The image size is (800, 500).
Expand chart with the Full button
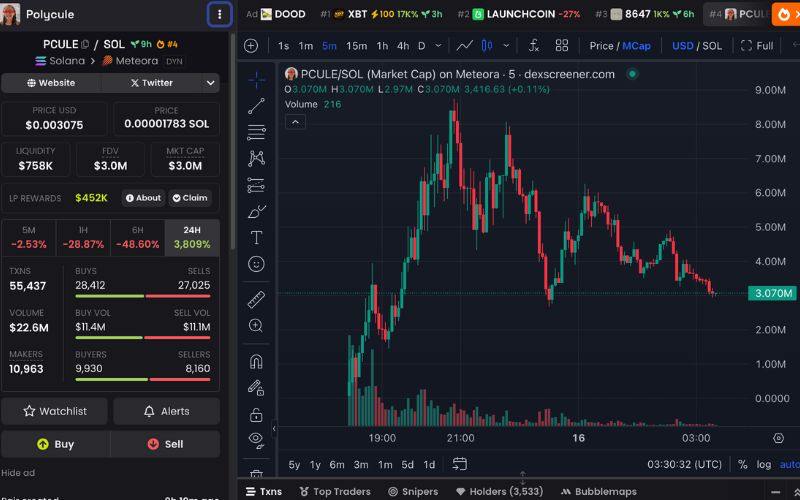[757, 46]
